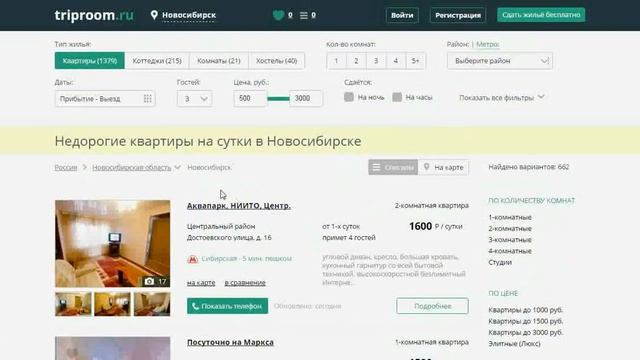
Task: Click the Россия breadcrumb link
Action: [66, 167]
